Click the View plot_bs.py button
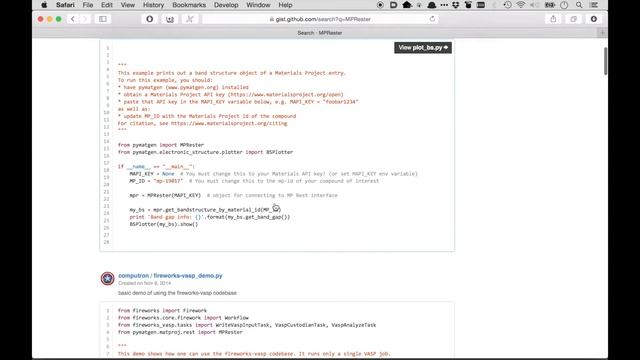 (423, 48)
